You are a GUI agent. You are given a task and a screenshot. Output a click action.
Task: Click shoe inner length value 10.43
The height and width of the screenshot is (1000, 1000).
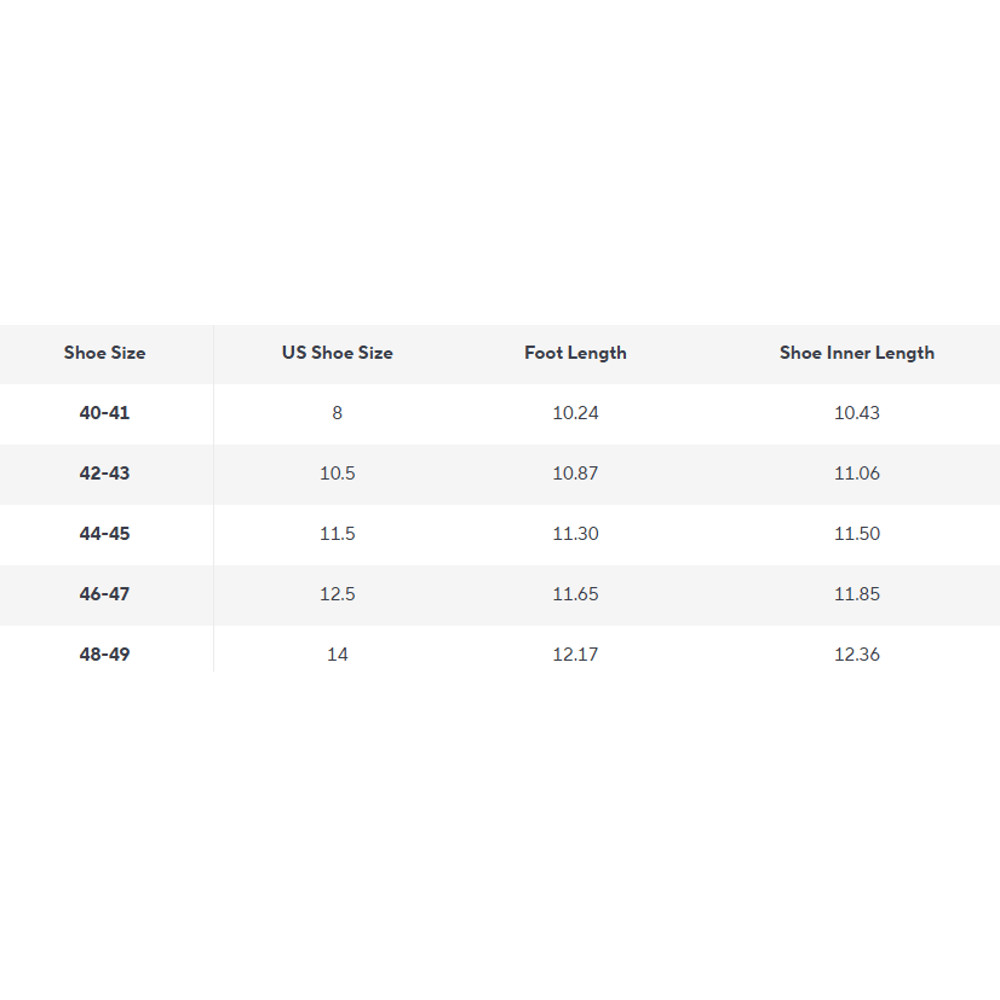pyautogui.click(x=857, y=413)
